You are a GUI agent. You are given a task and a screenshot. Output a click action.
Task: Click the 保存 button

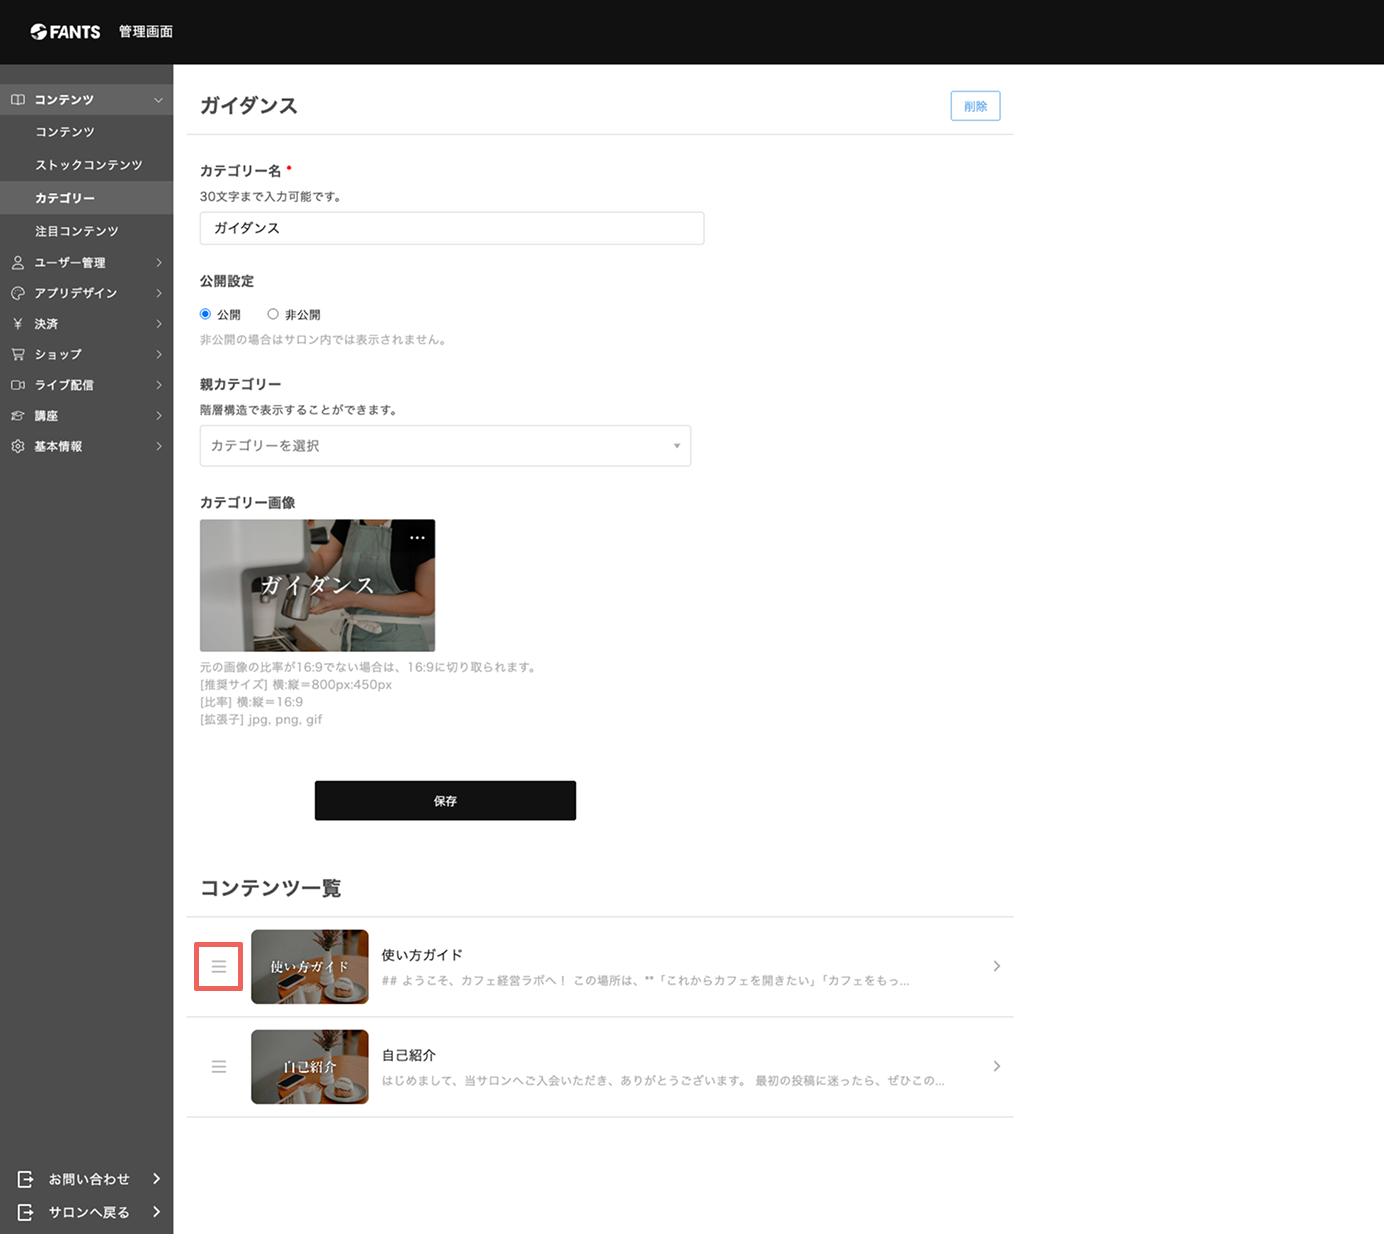pos(445,801)
